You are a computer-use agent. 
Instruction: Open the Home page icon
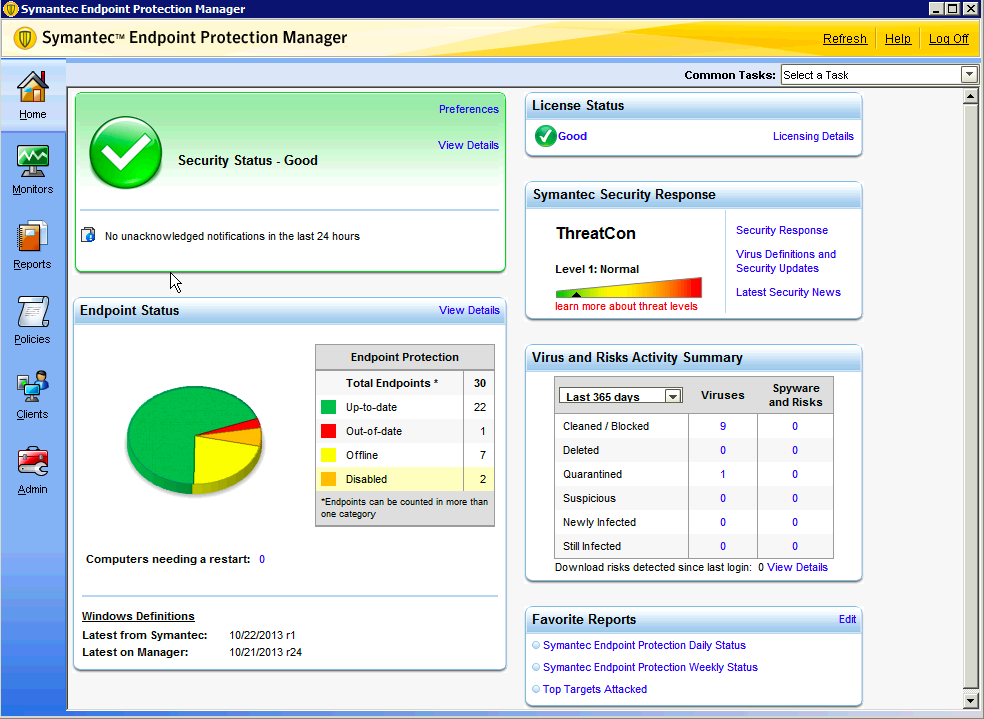pos(33,87)
